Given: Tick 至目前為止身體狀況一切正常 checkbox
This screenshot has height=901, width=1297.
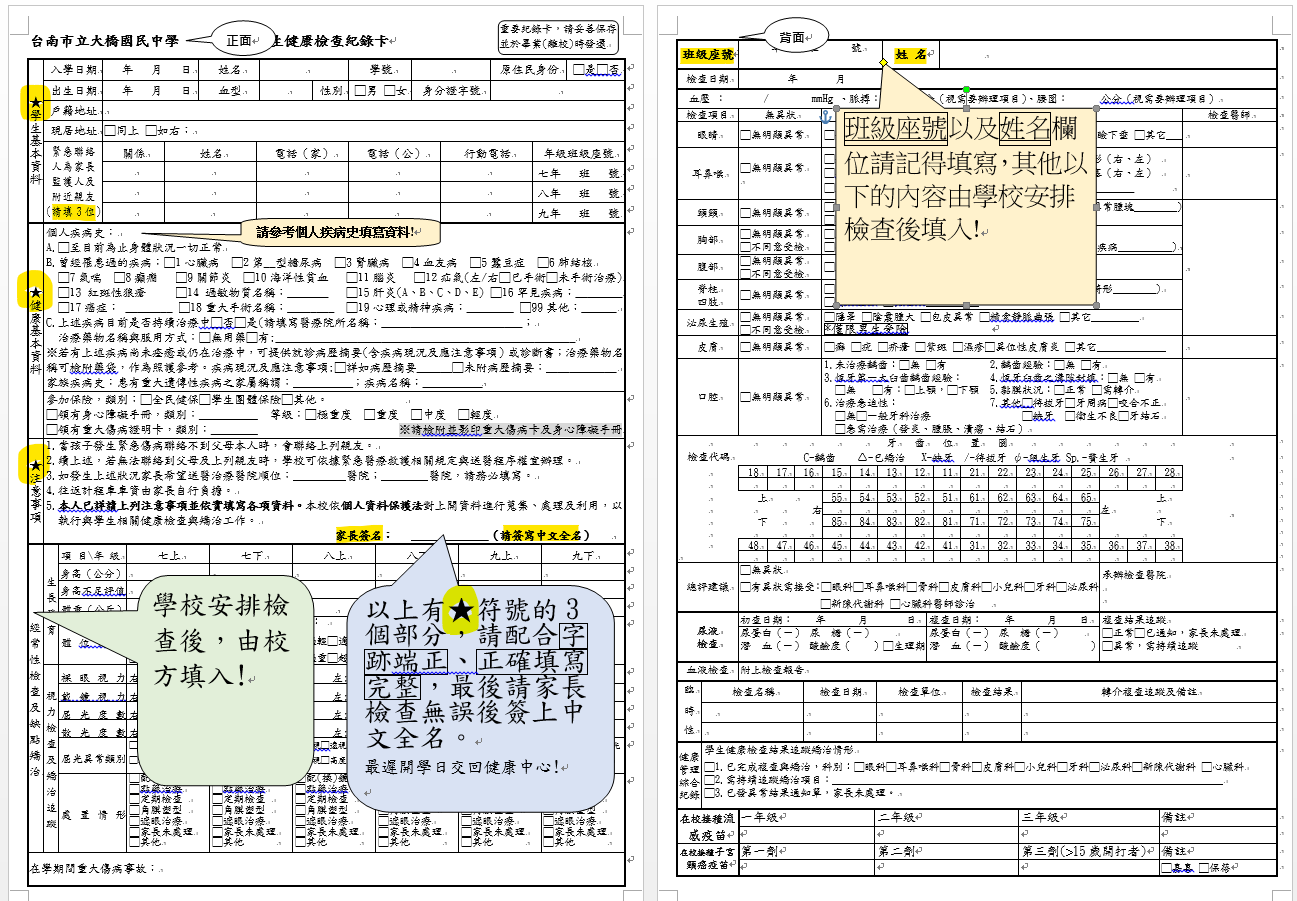Looking at the screenshot, I should point(64,248).
